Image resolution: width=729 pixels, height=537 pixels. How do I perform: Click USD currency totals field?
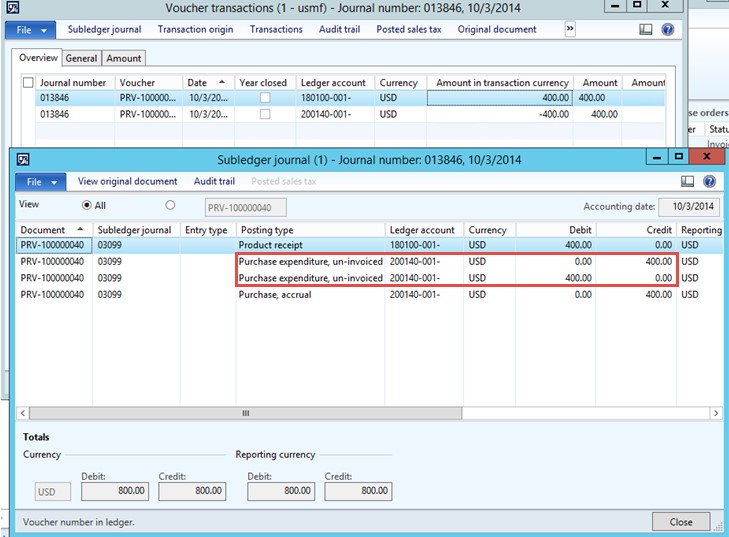click(x=53, y=492)
